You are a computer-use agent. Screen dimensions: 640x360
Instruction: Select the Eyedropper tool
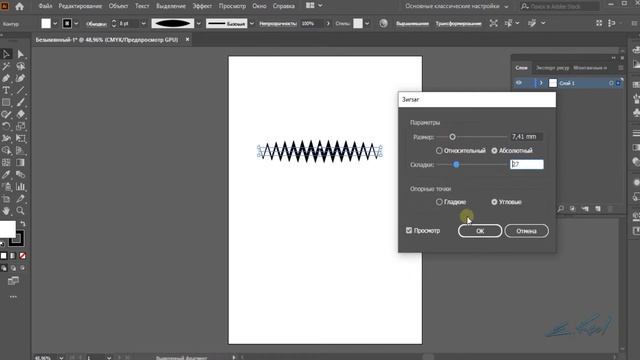click(6, 174)
